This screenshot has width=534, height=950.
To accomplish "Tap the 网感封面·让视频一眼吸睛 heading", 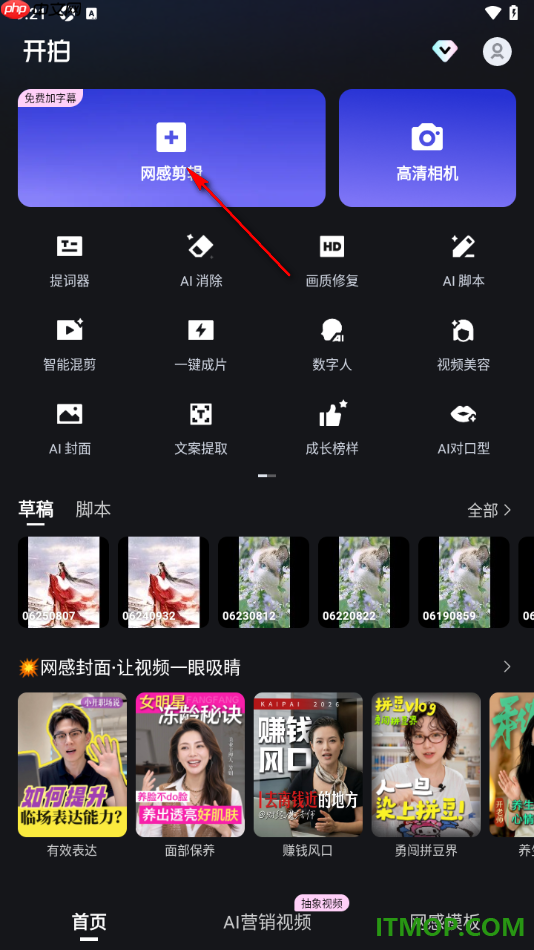I will click(x=130, y=668).
